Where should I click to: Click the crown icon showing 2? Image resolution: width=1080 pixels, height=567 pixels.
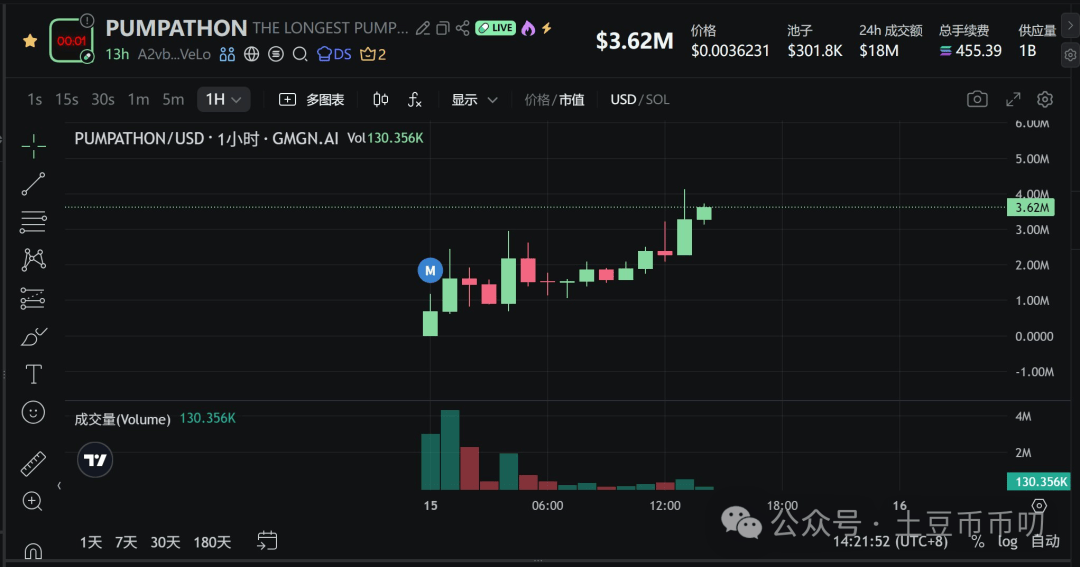click(x=373, y=54)
